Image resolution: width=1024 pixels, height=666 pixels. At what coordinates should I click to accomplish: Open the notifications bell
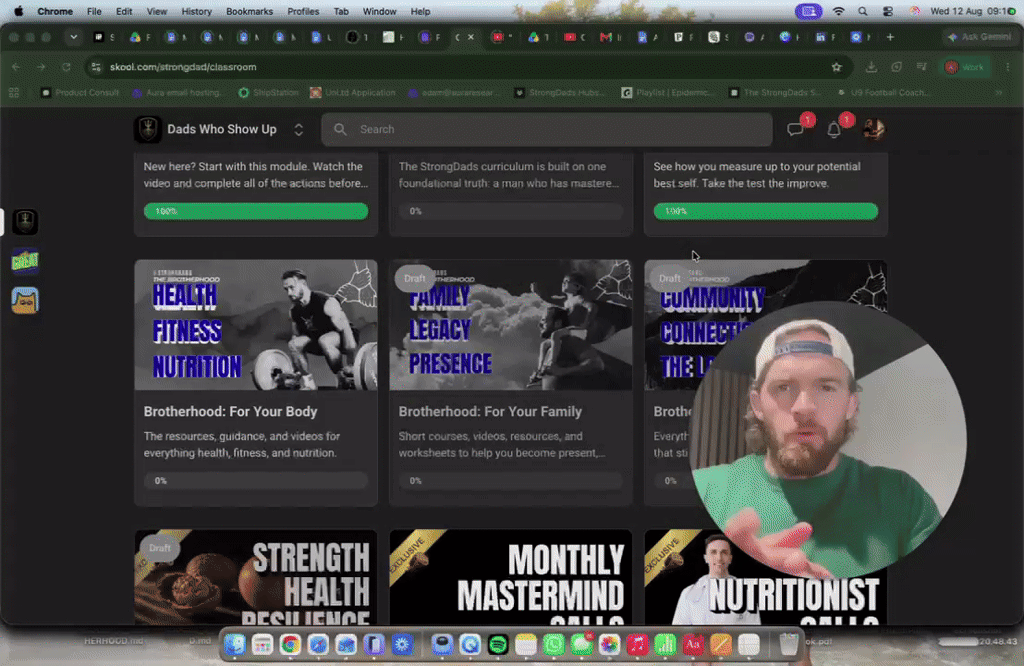pos(834,129)
